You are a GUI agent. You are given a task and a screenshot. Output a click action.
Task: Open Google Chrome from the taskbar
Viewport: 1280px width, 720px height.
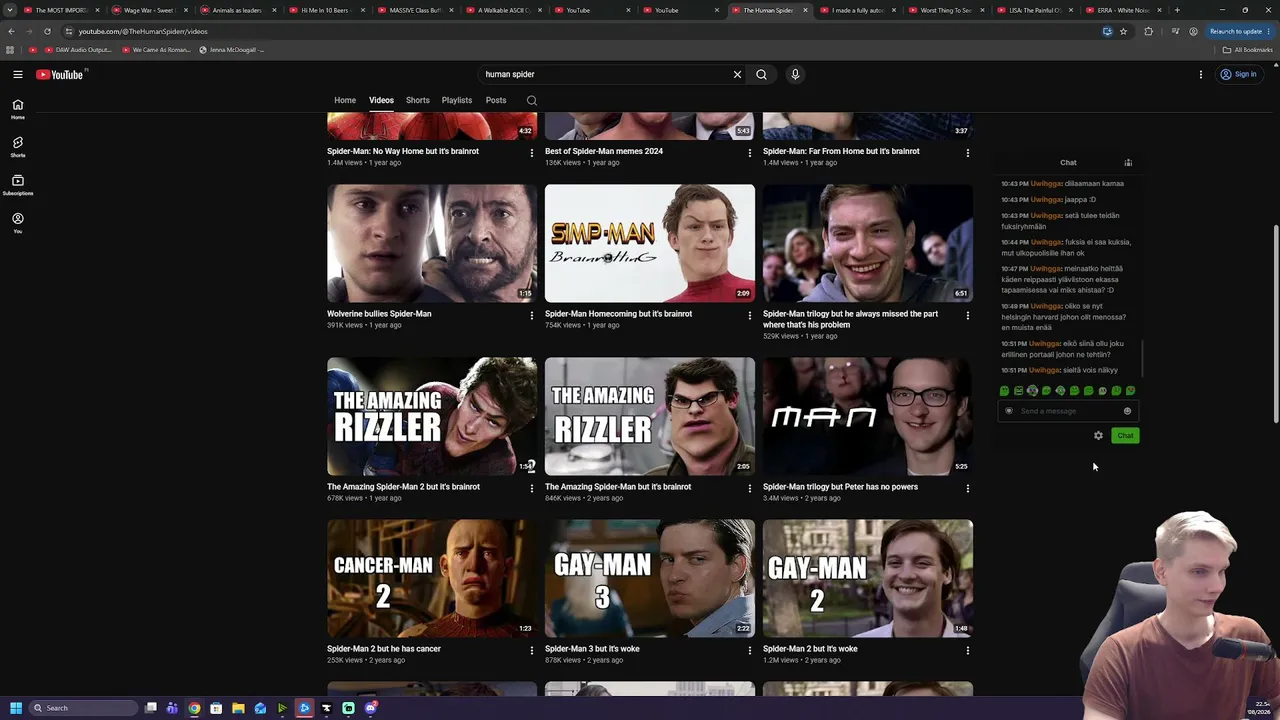pyautogui.click(x=194, y=708)
